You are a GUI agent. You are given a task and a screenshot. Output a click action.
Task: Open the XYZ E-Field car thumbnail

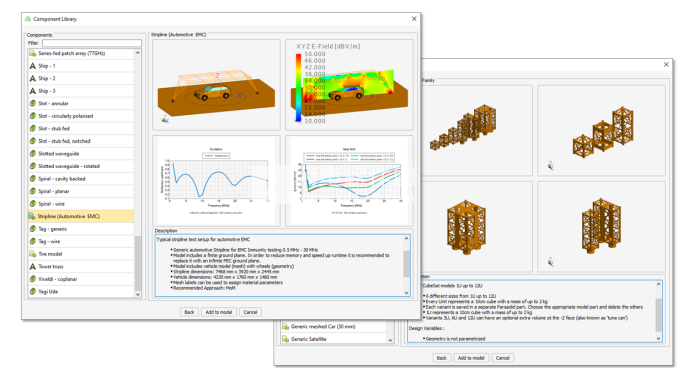349,85
